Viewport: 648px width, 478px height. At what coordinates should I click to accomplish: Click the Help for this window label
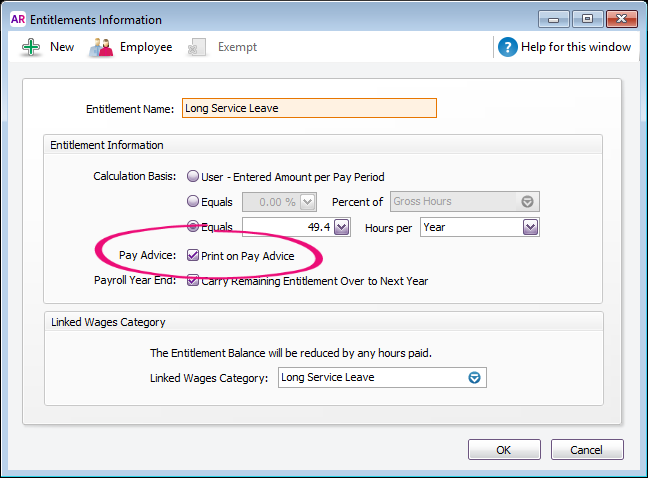(x=577, y=47)
